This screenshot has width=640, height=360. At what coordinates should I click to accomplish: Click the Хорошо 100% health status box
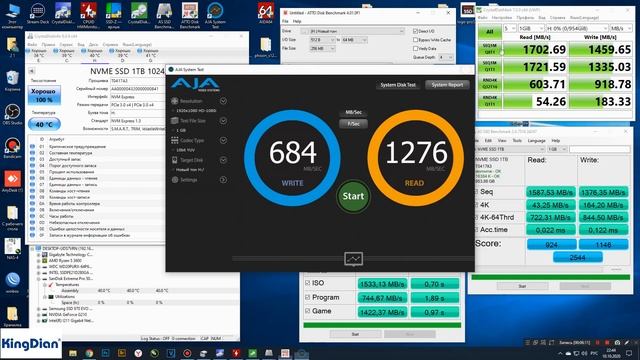click(44, 95)
